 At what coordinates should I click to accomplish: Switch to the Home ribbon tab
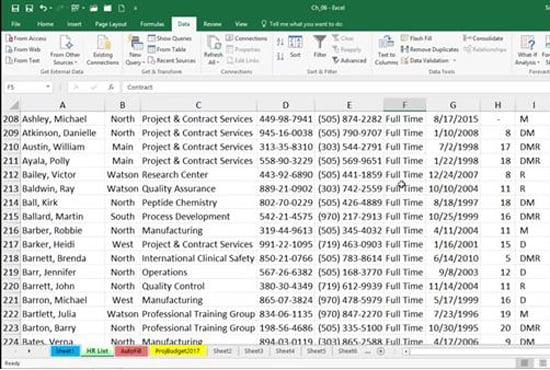pyautogui.click(x=45, y=24)
